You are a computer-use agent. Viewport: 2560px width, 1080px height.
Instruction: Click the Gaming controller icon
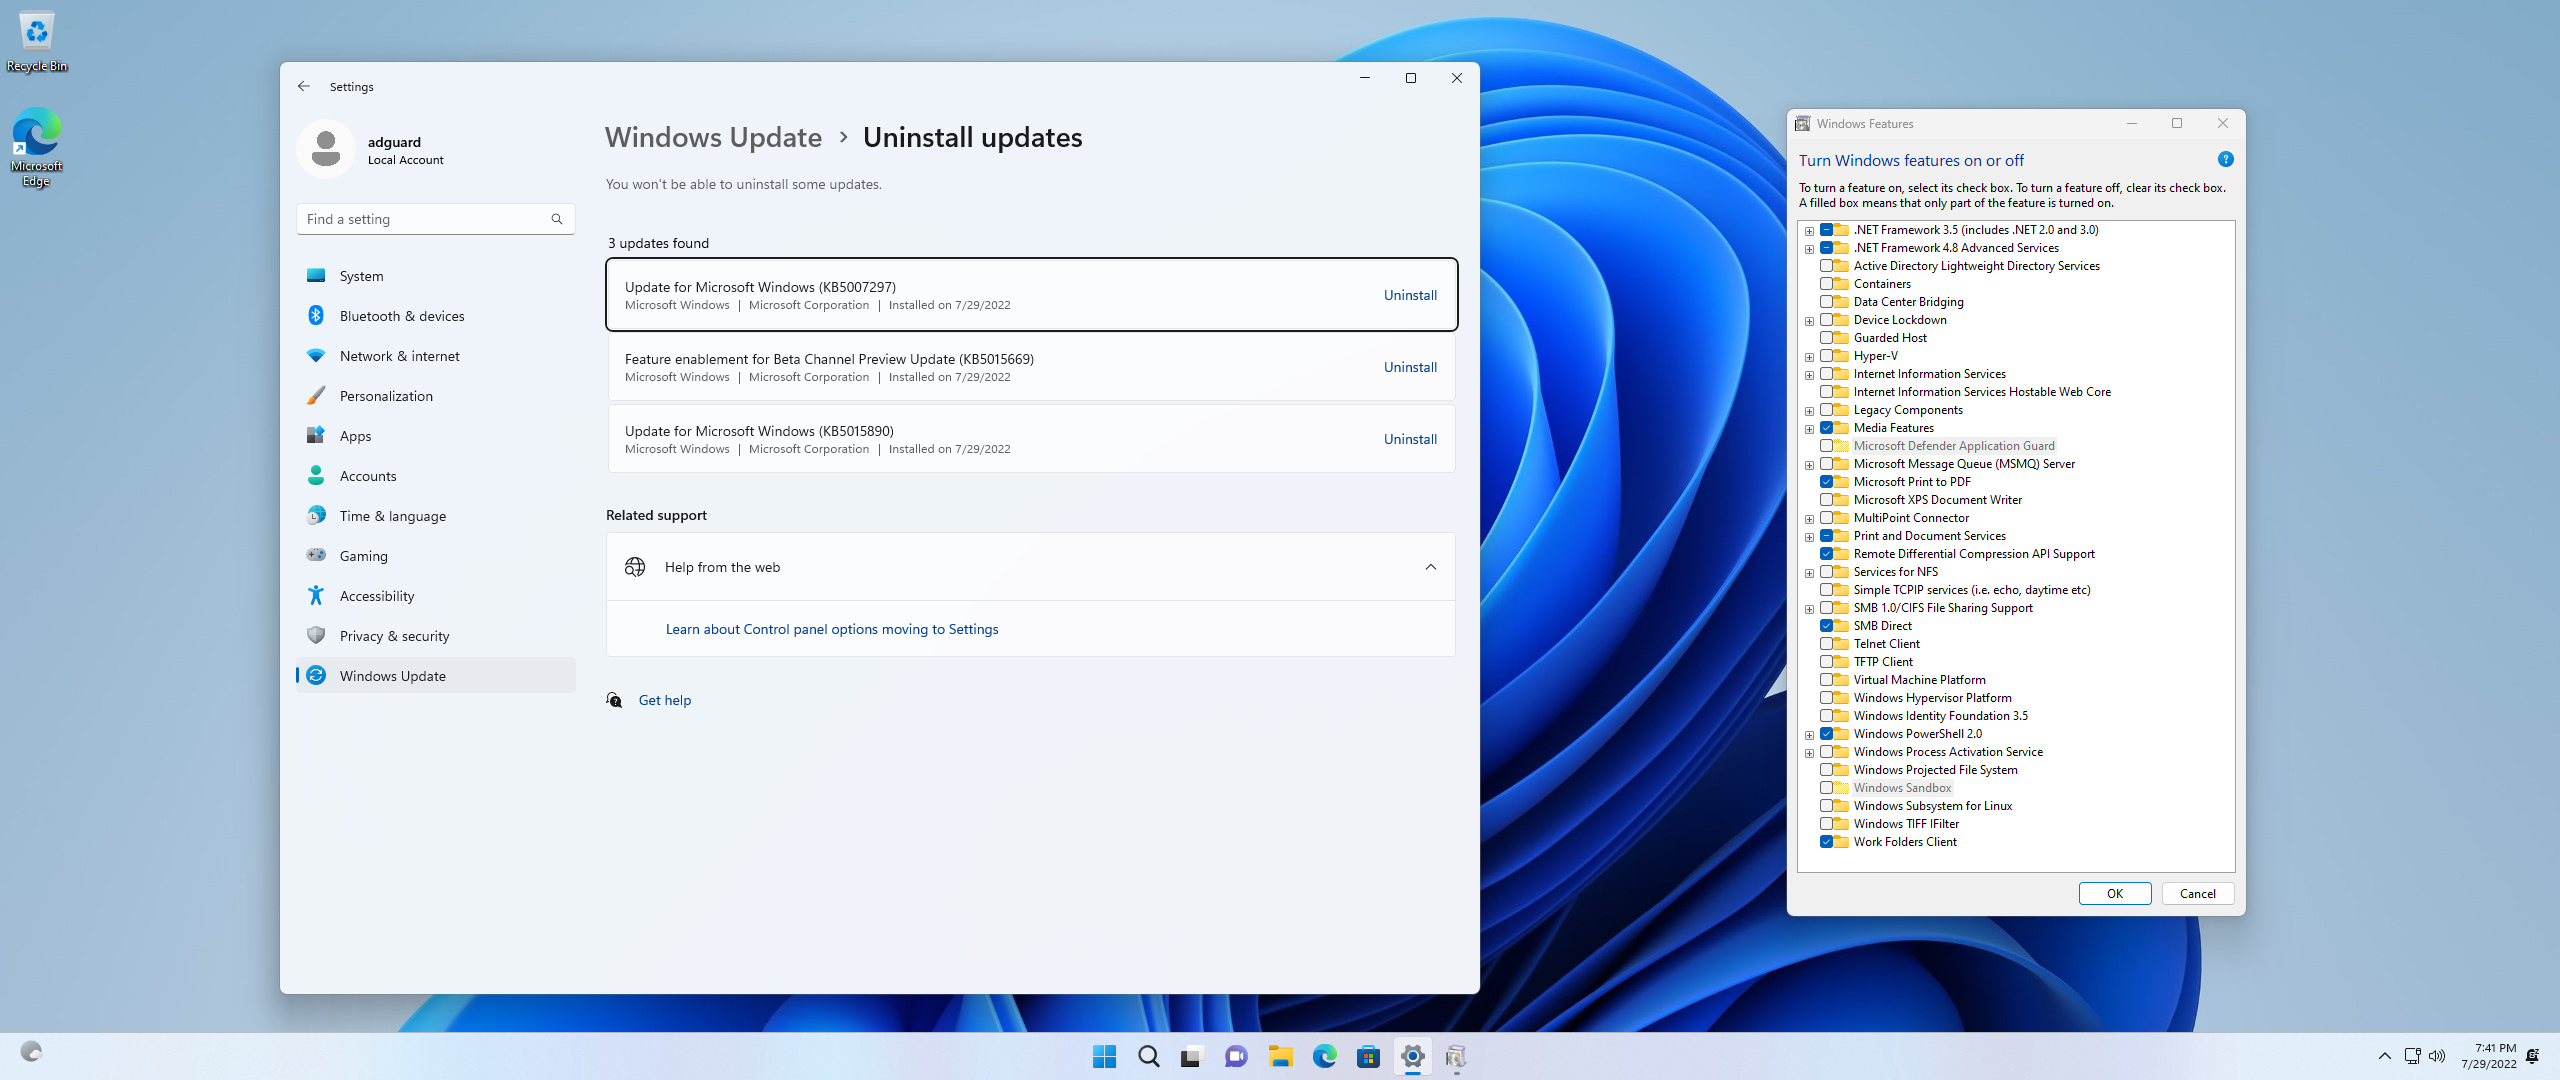click(316, 556)
